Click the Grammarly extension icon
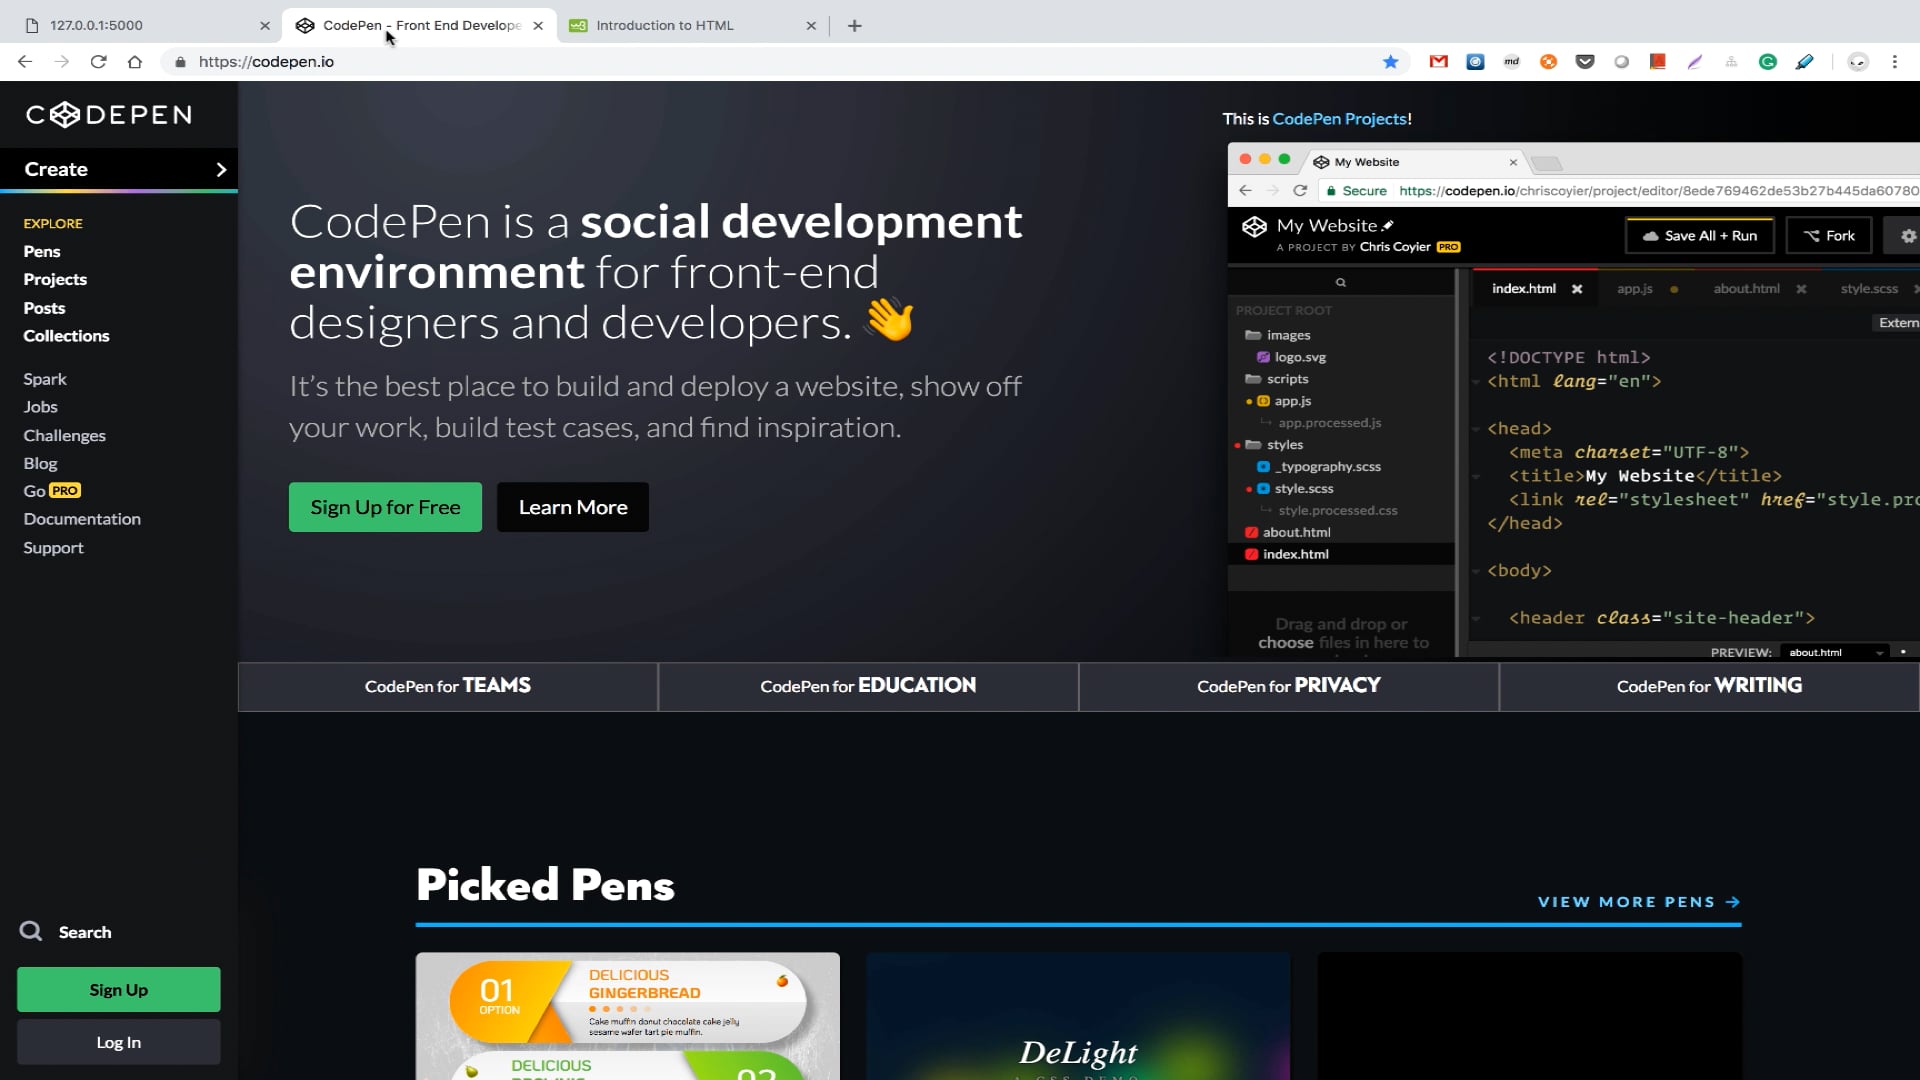1920x1080 pixels. (x=1768, y=62)
